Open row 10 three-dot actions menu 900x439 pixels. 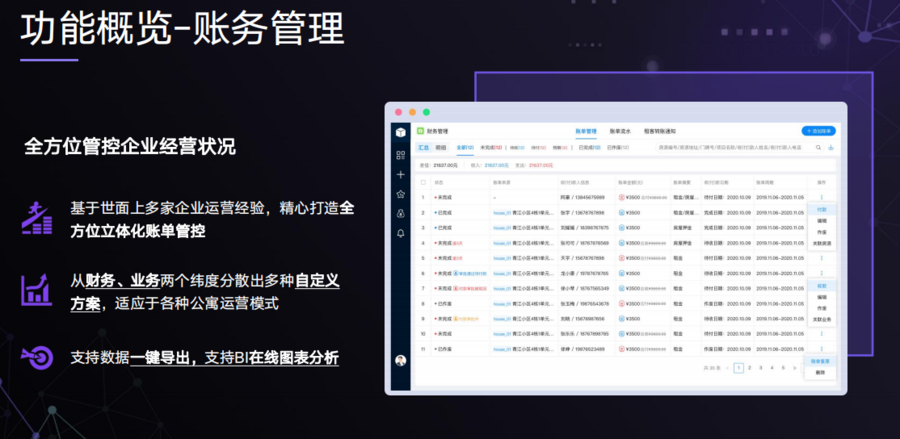[x=821, y=333]
